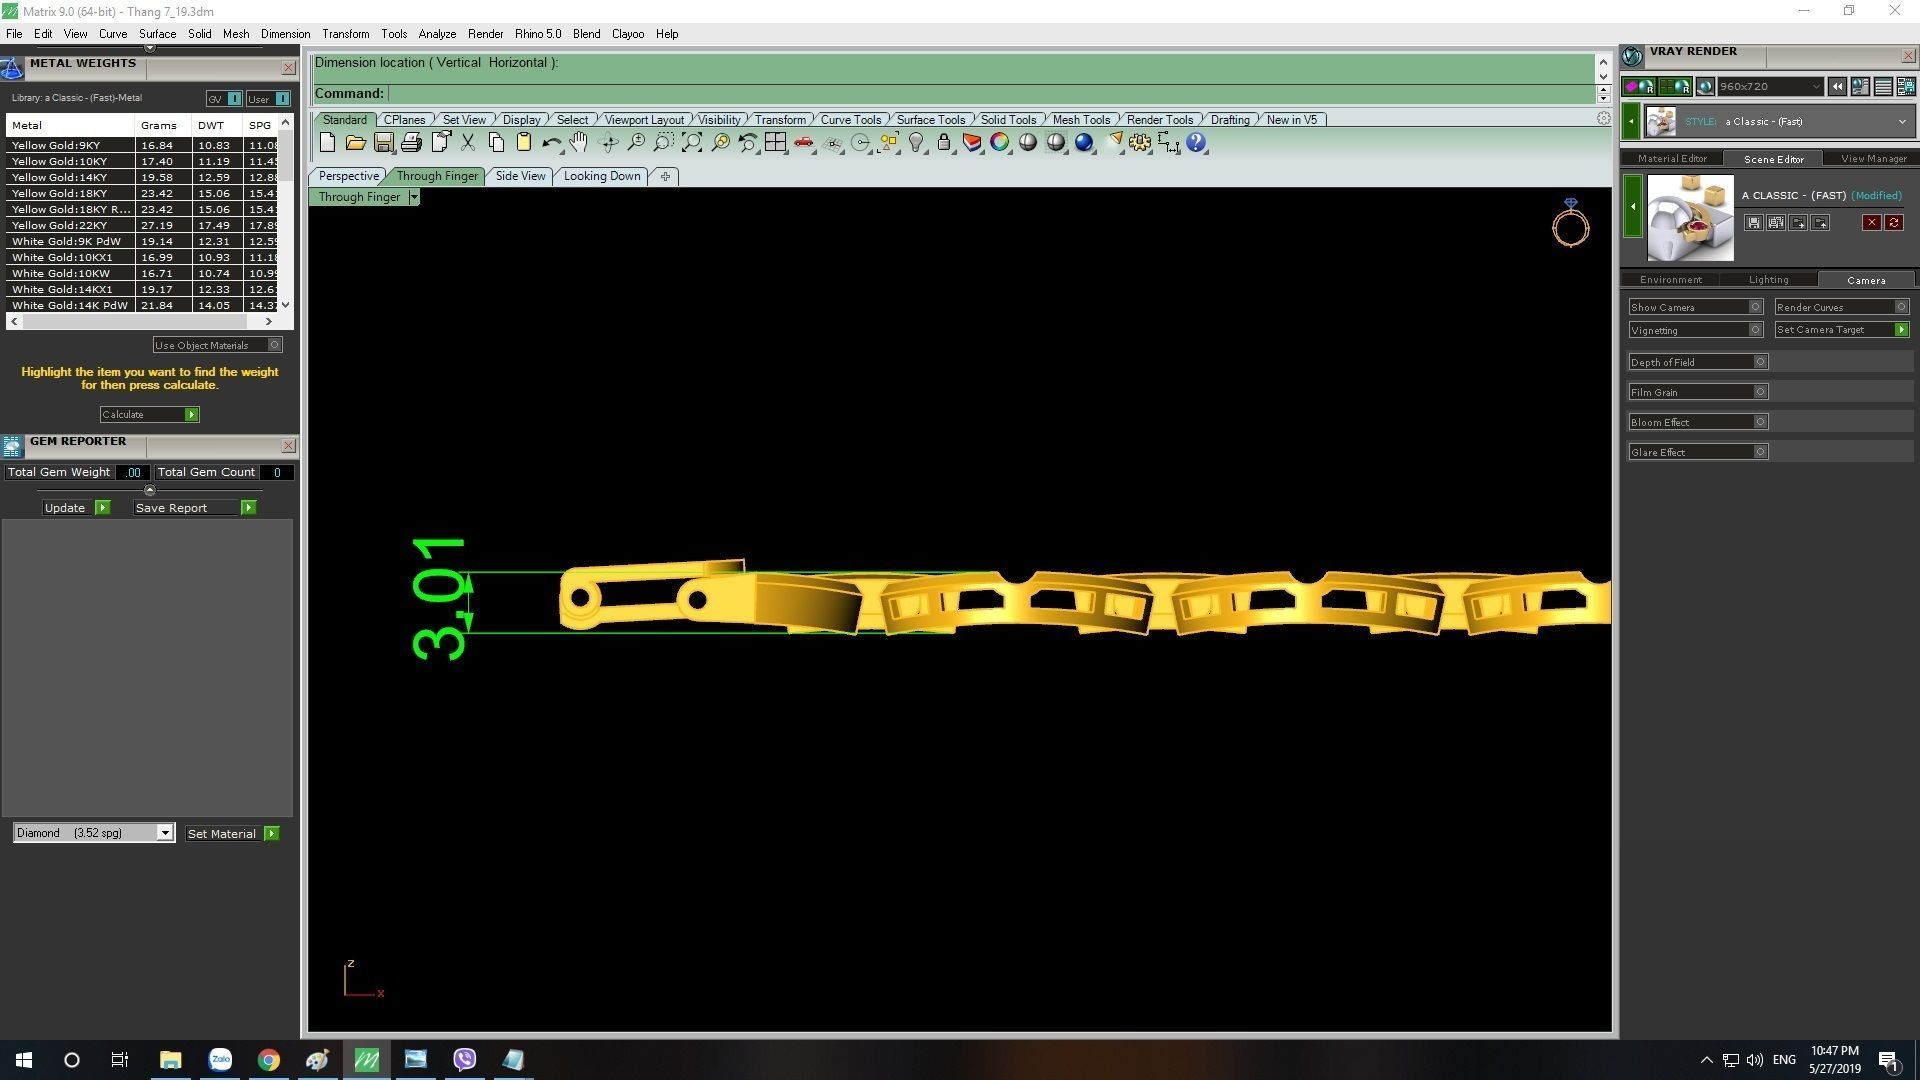Click the Zoom Selected icon
1920x1080 pixels.
tap(720, 143)
